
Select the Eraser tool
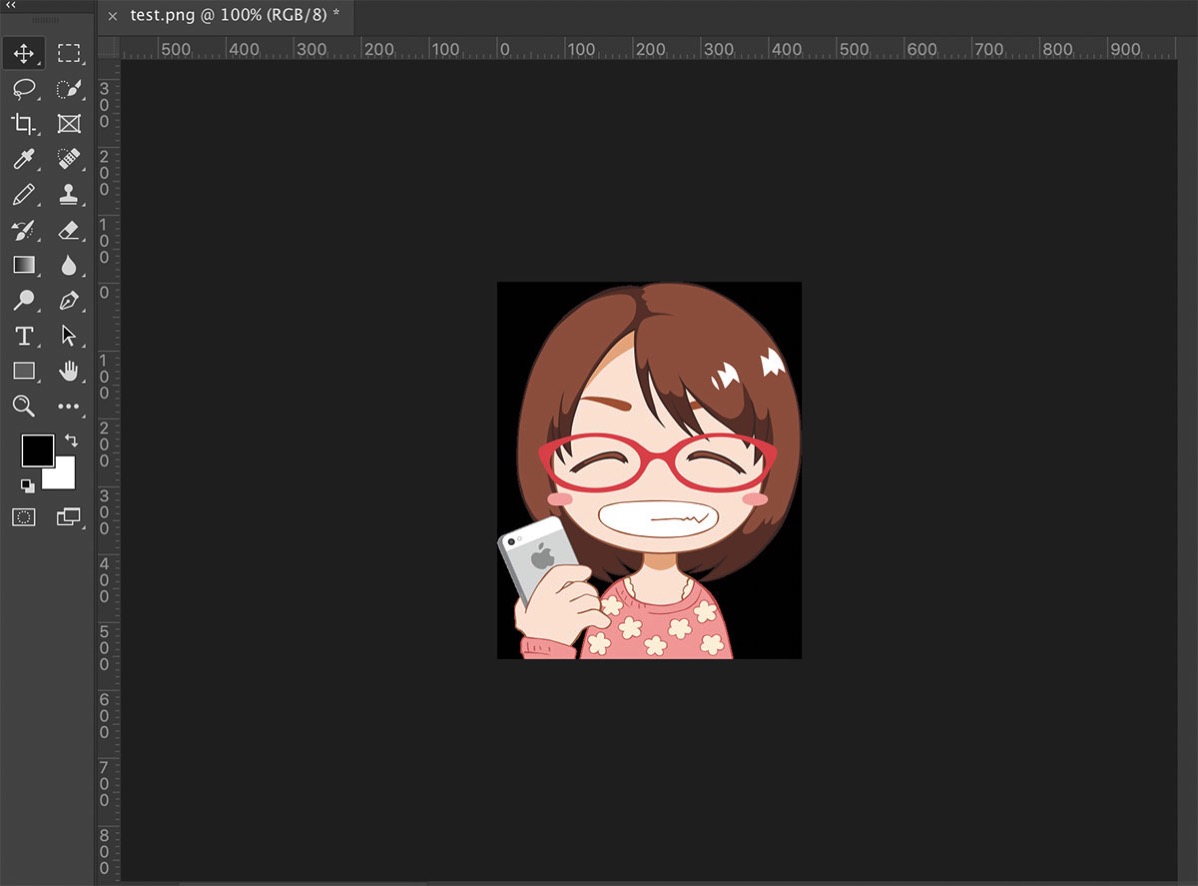[x=69, y=230]
